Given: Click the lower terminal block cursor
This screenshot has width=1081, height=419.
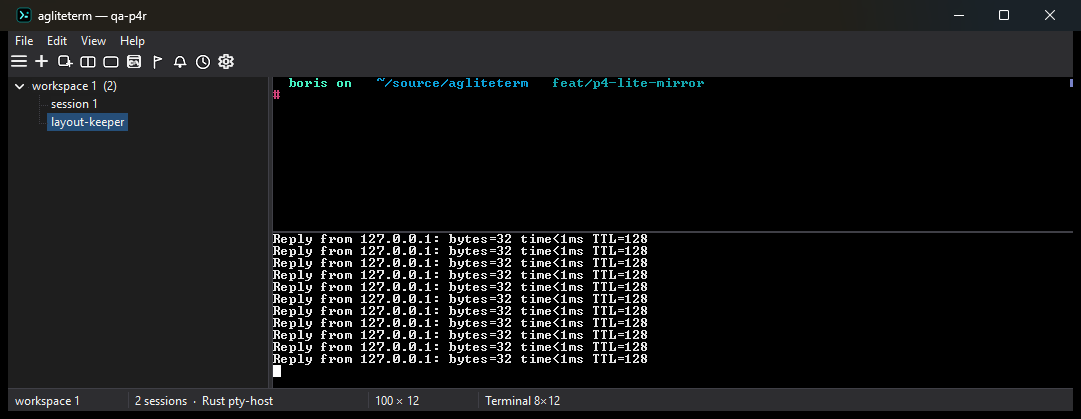Looking at the screenshot, I should (x=277, y=371).
